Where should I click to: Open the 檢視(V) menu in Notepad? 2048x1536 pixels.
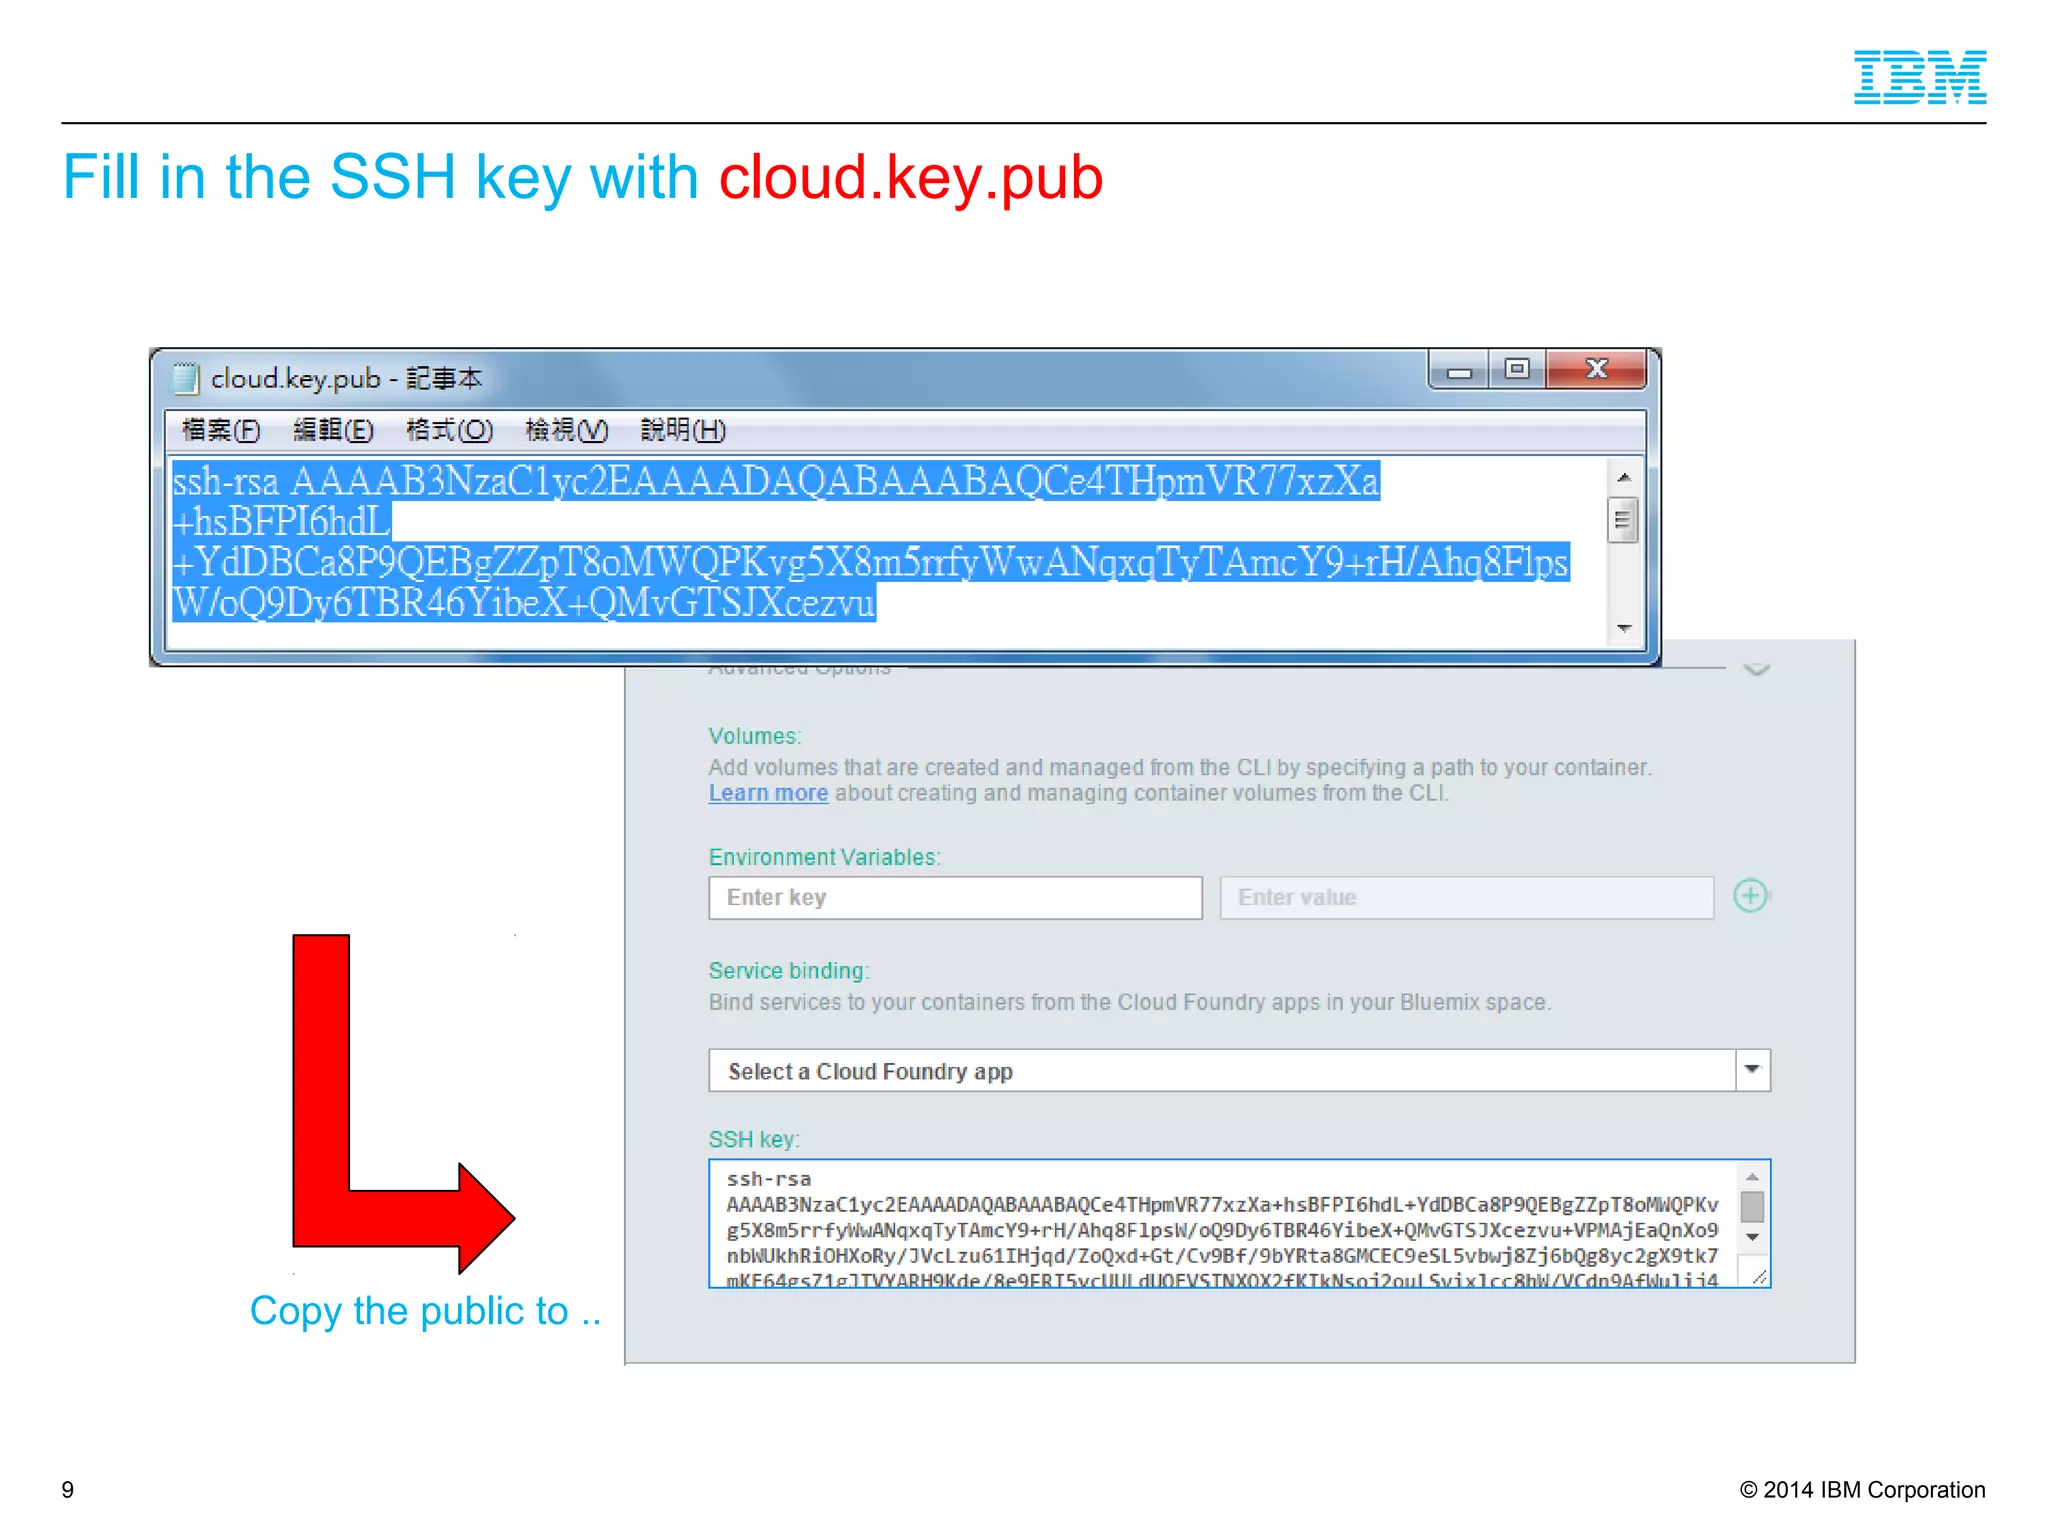coord(566,430)
